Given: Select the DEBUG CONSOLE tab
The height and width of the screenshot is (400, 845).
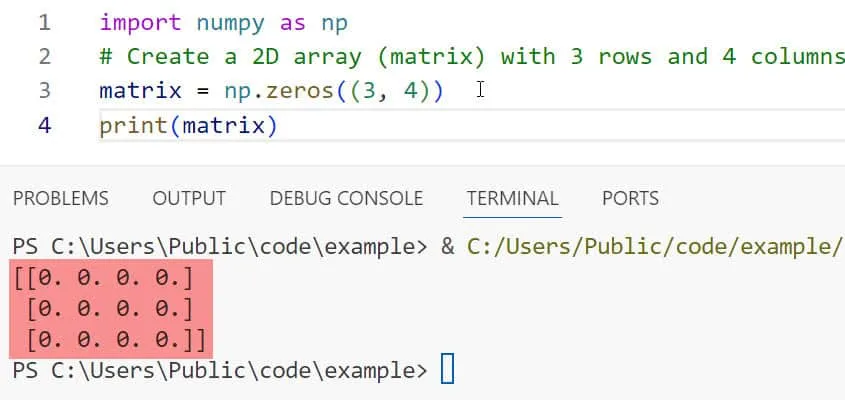Looking at the screenshot, I should click(x=346, y=198).
